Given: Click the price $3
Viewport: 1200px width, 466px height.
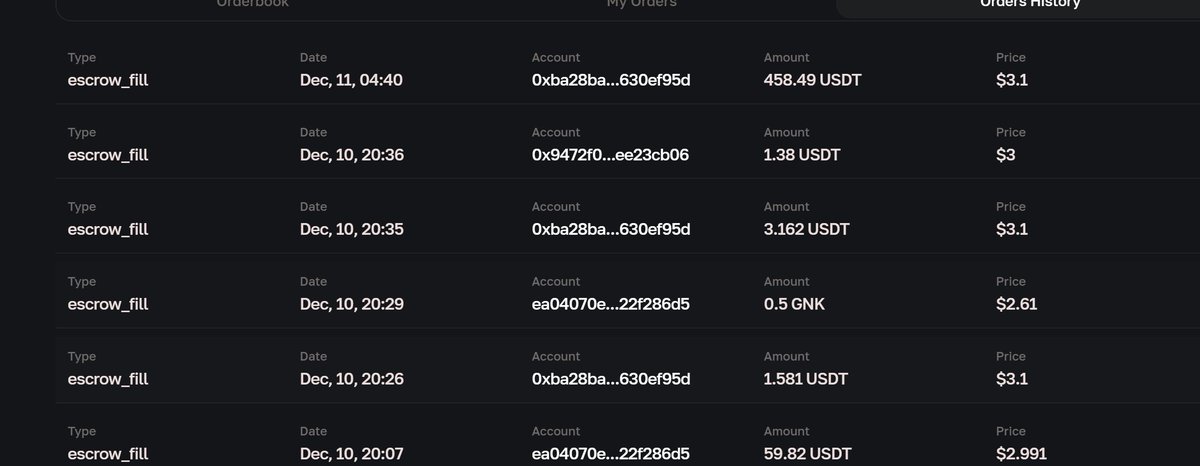Looking at the screenshot, I should point(1006,155).
